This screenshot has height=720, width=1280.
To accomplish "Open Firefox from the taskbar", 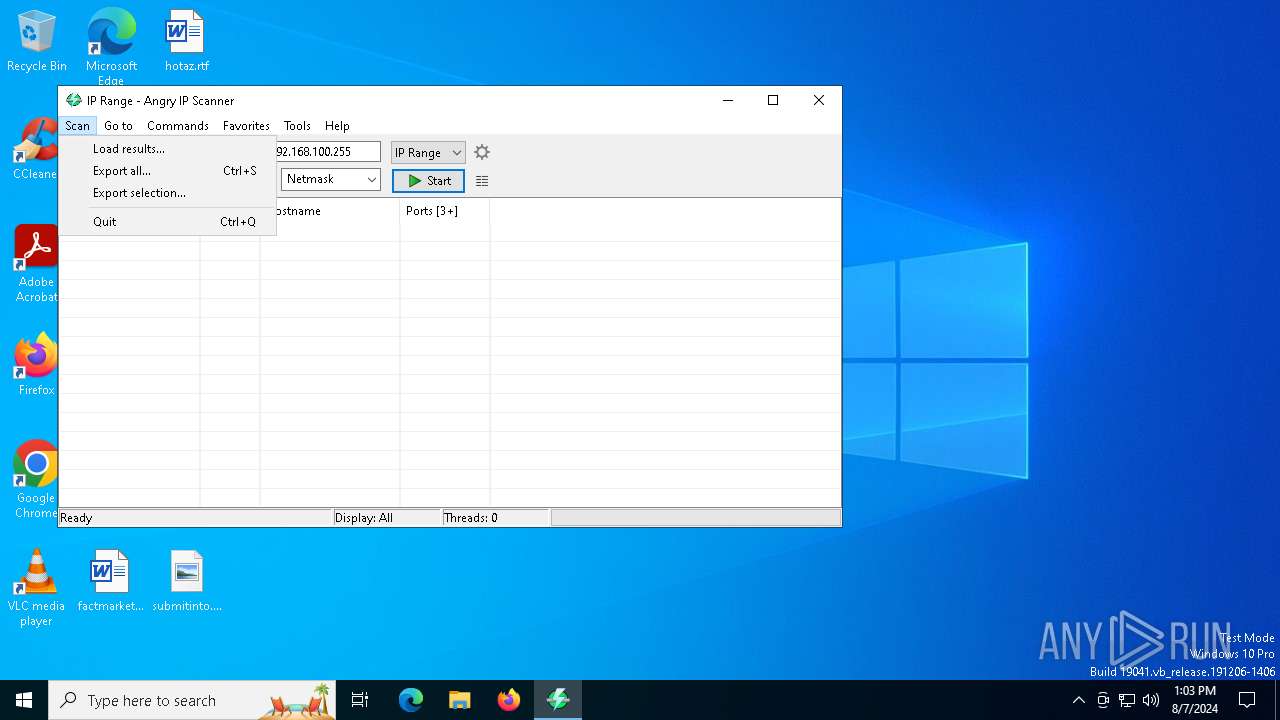I will pyautogui.click(x=509, y=700).
